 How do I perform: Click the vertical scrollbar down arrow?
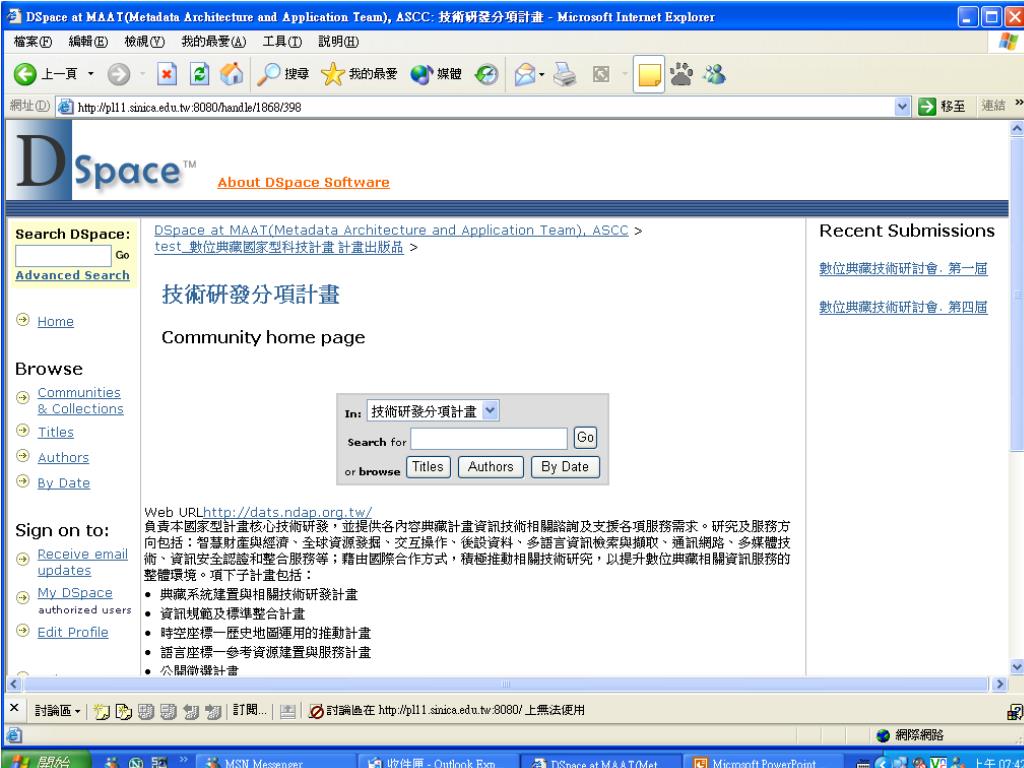pyautogui.click(x=1017, y=667)
